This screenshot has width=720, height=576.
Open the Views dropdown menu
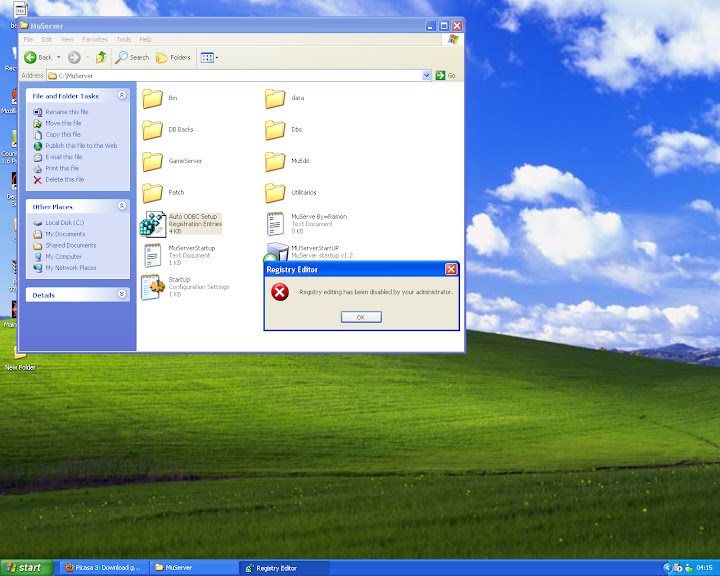click(x=210, y=58)
